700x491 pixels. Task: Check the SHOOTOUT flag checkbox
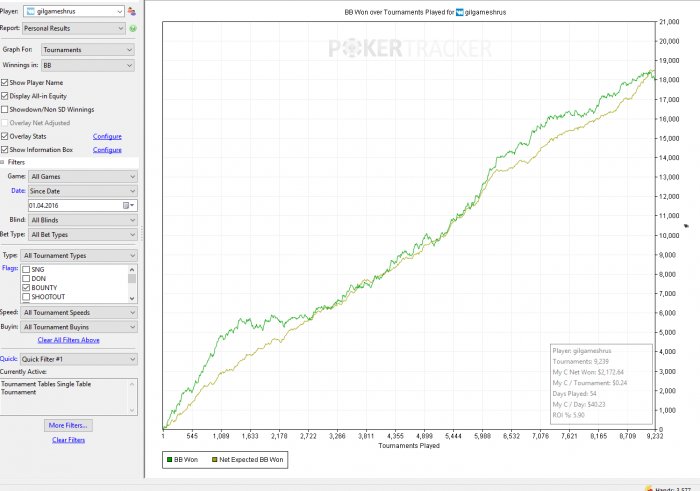click(x=26, y=297)
